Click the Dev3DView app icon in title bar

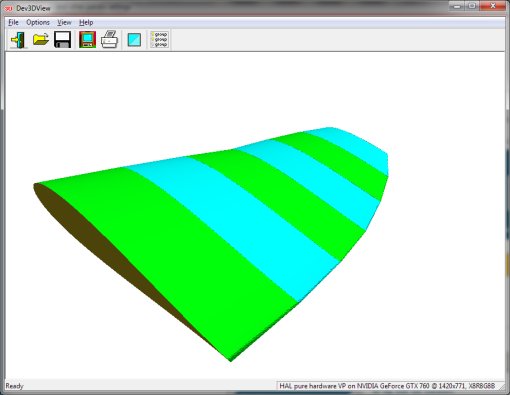pos(8,8)
